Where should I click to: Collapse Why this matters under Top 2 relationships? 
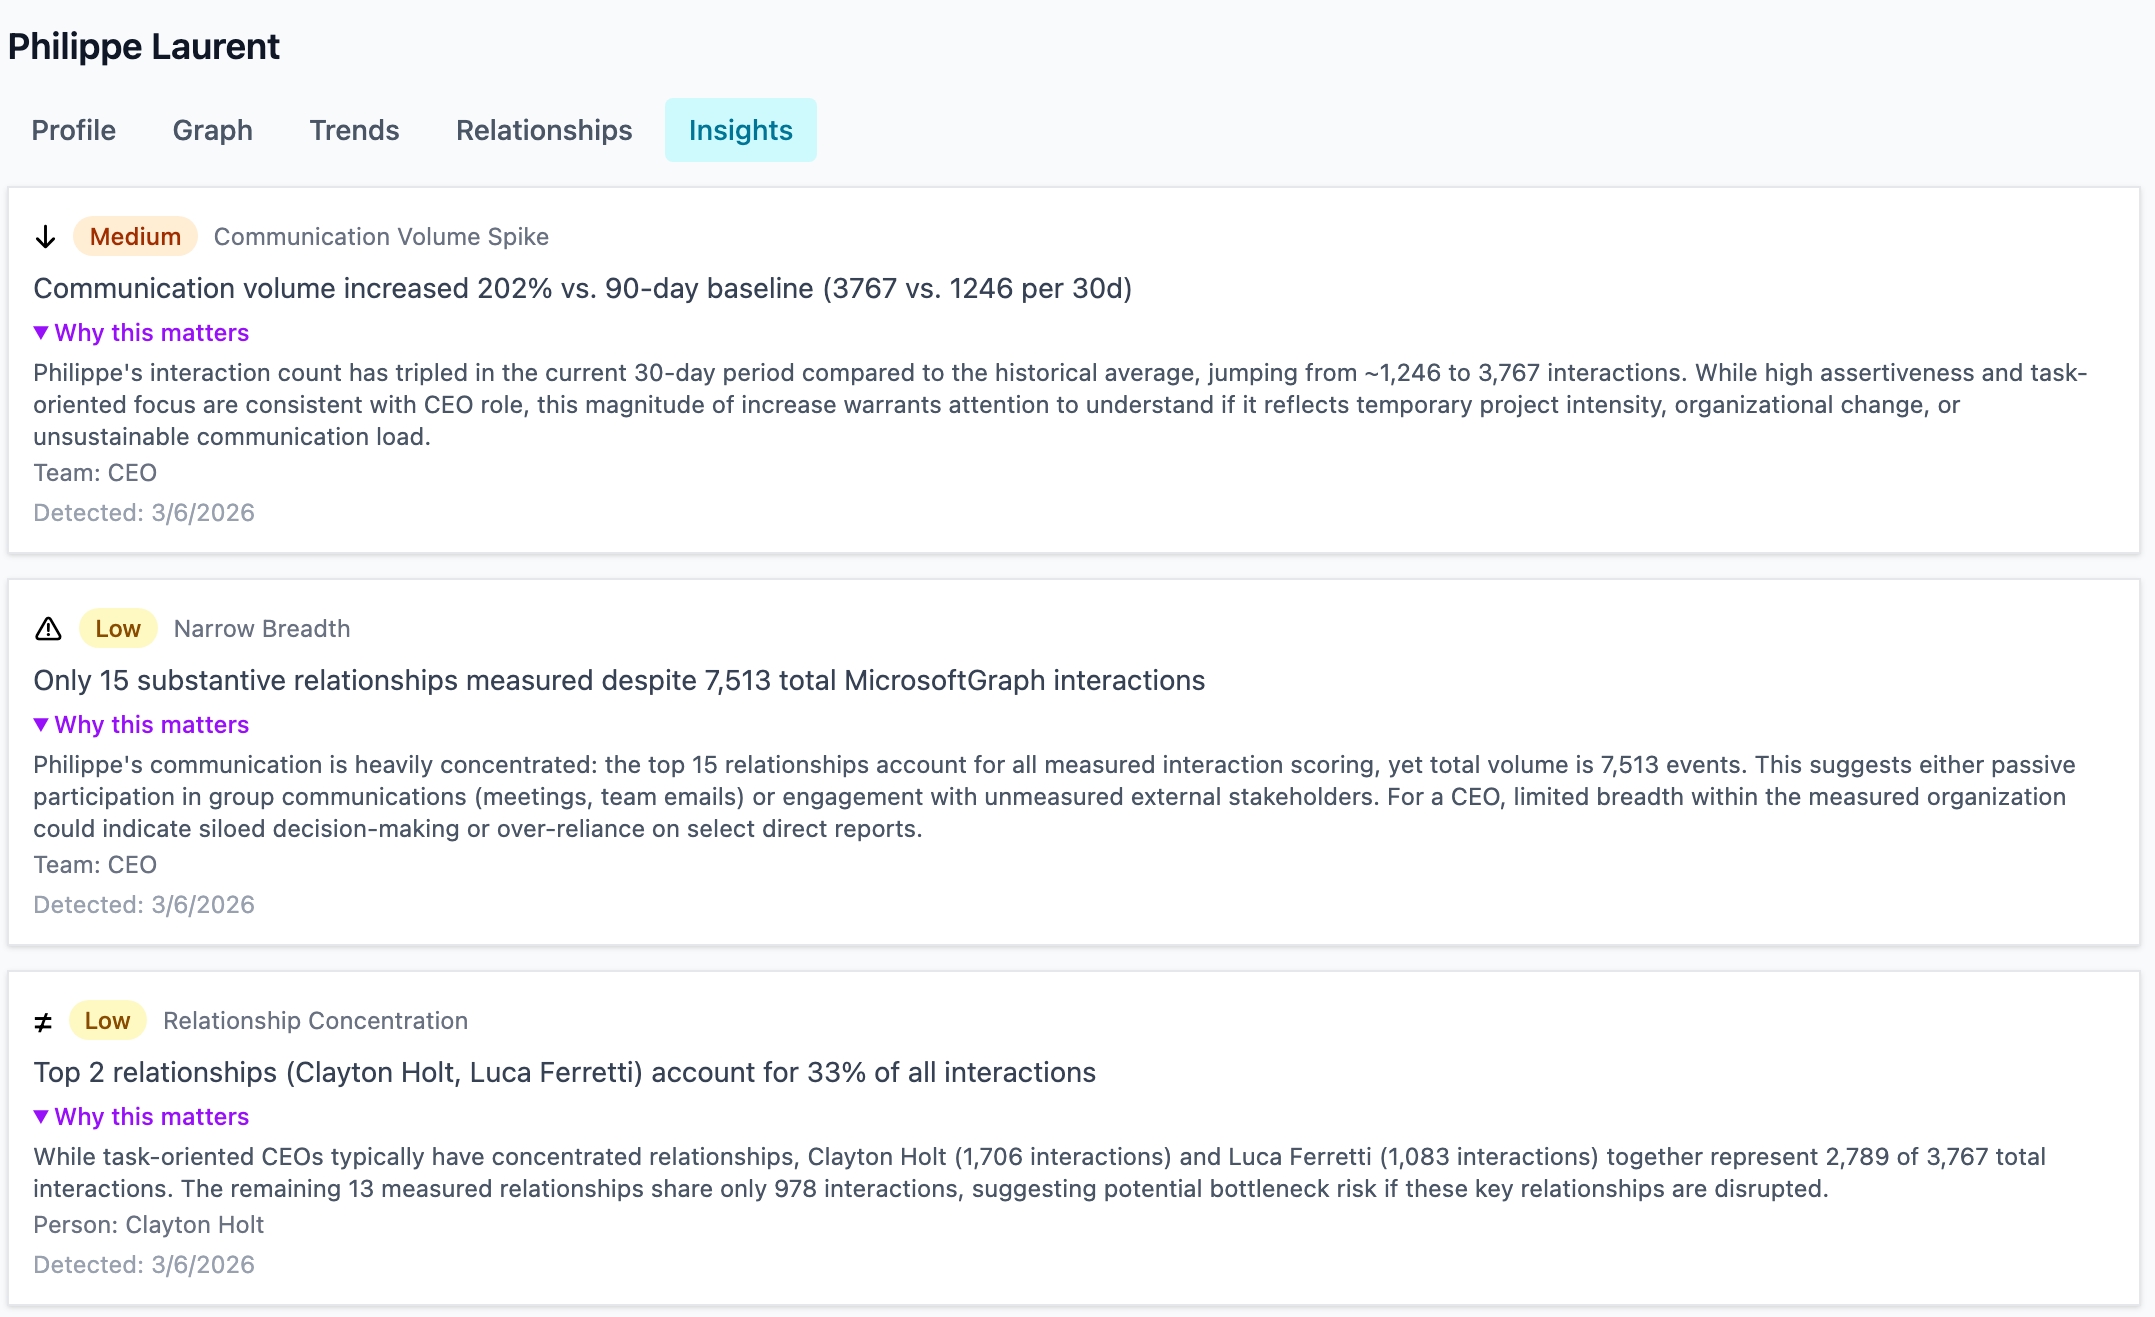pos(141,1117)
